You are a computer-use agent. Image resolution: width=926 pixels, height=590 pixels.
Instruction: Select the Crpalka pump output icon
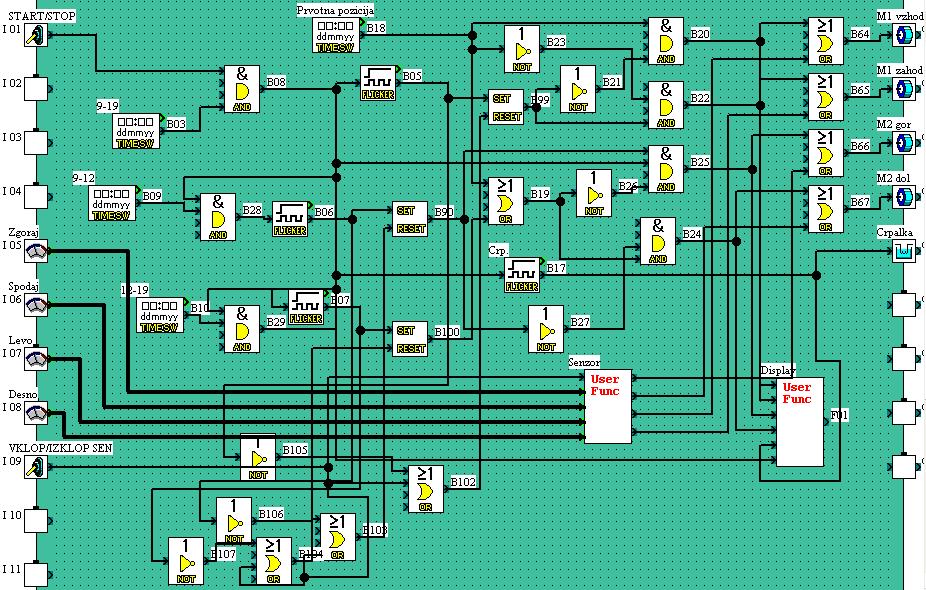coord(904,251)
